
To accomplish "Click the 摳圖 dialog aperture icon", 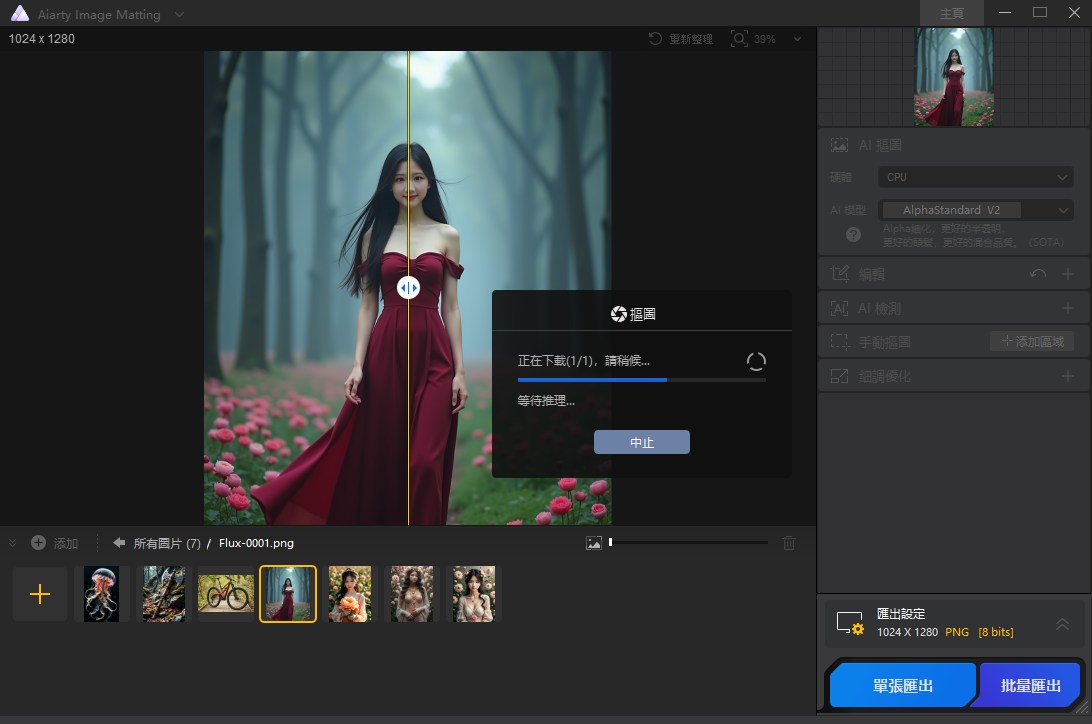I will pos(618,314).
